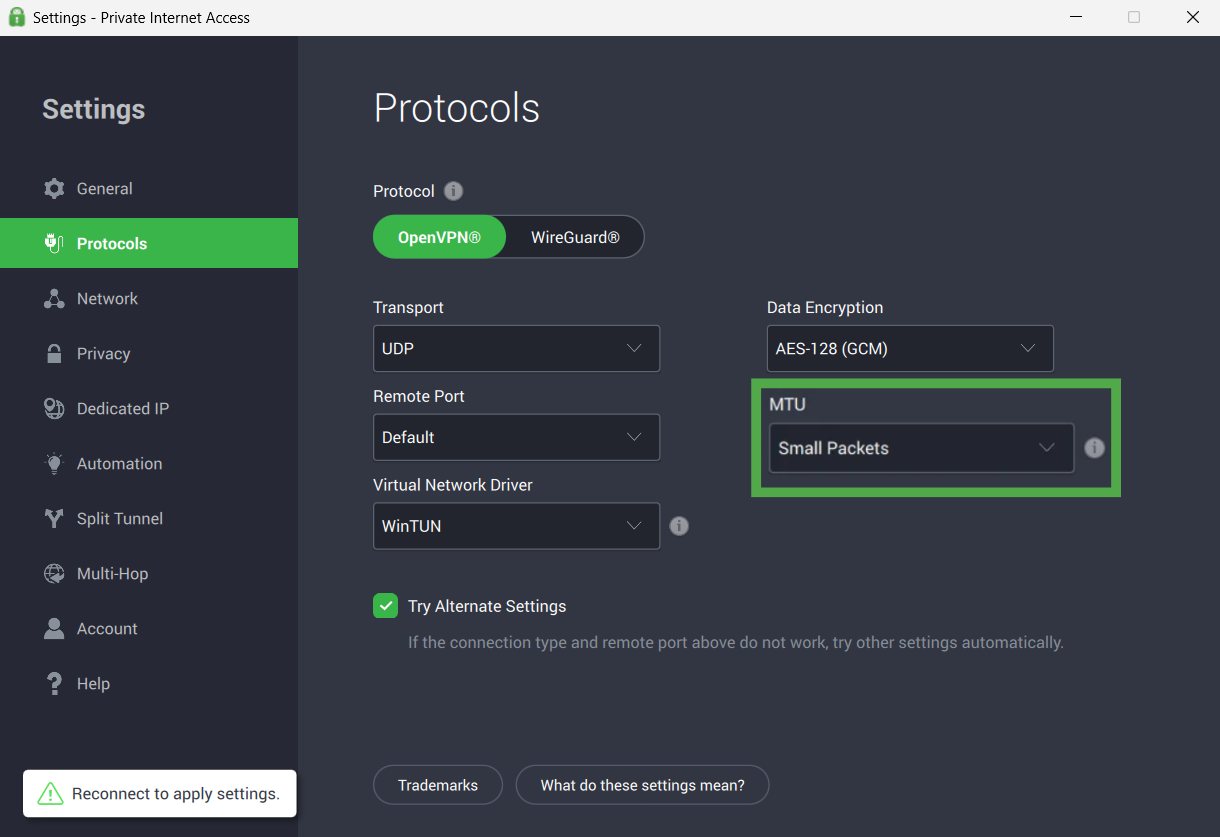1220x837 pixels.
Task: Open the Privacy settings page
Action: pos(149,353)
